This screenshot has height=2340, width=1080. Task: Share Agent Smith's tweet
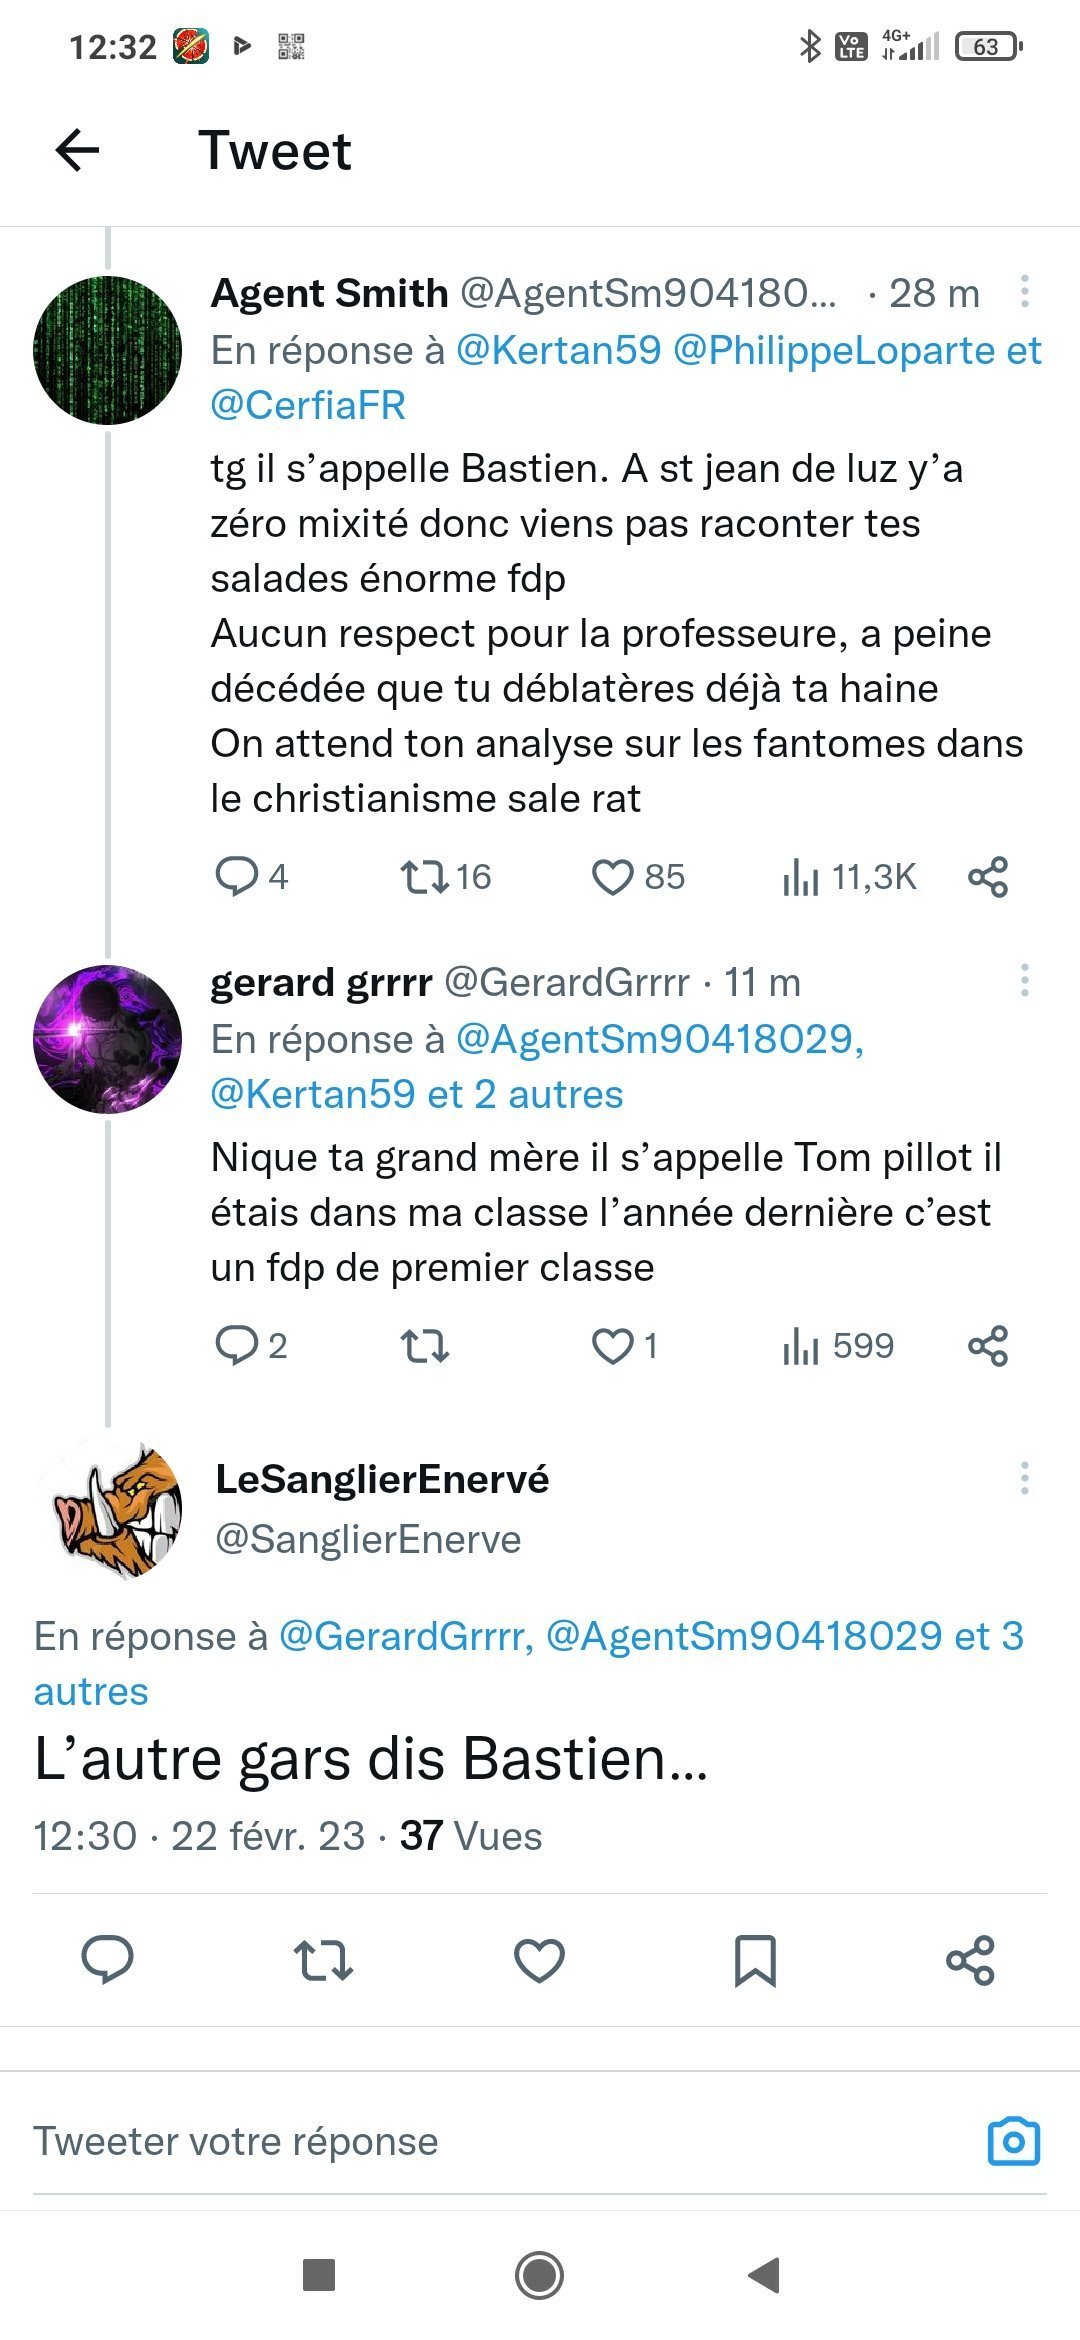click(988, 877)
